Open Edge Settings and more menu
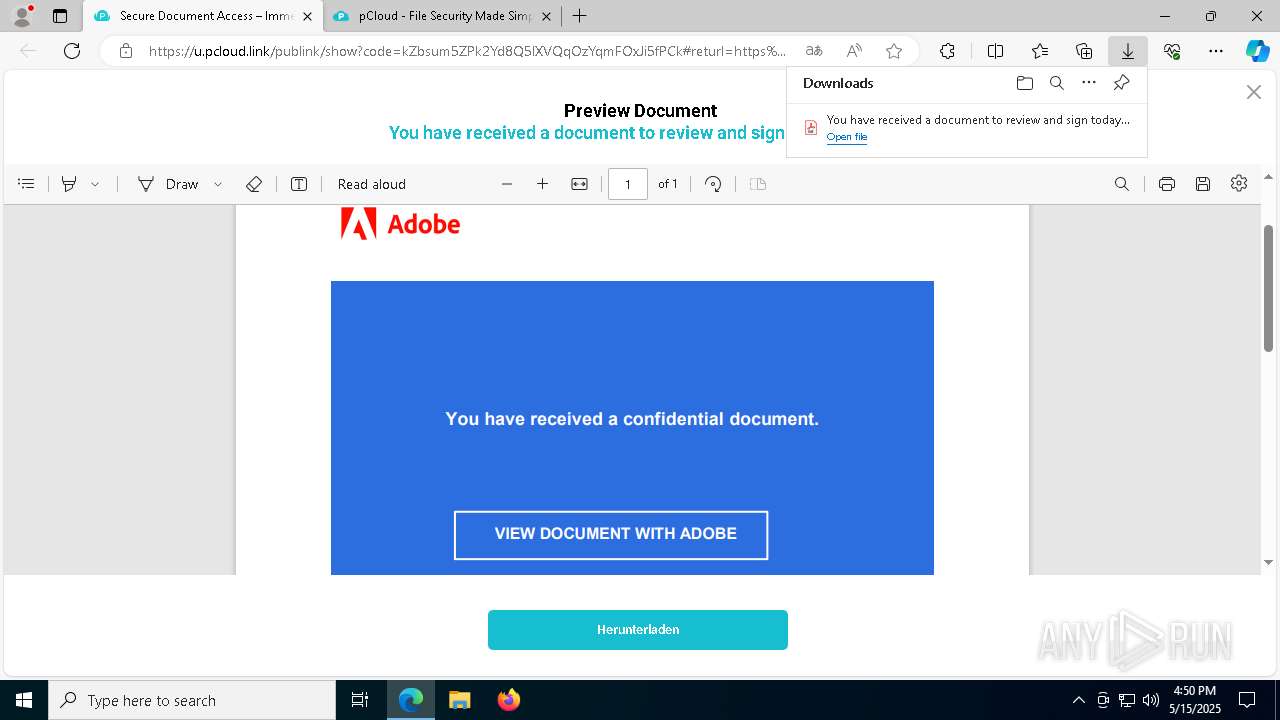Viewport: 1280px width, 720px height. [x=1216, y=51]
